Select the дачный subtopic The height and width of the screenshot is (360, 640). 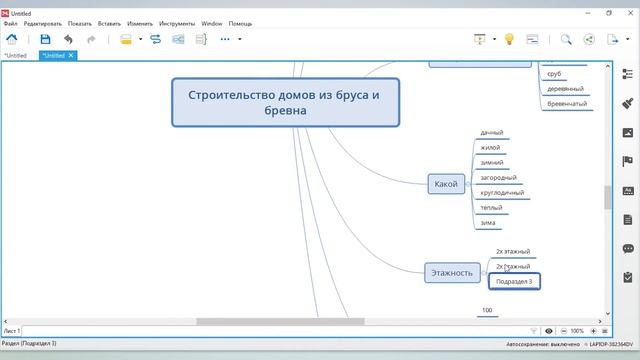tap(492, 133)
